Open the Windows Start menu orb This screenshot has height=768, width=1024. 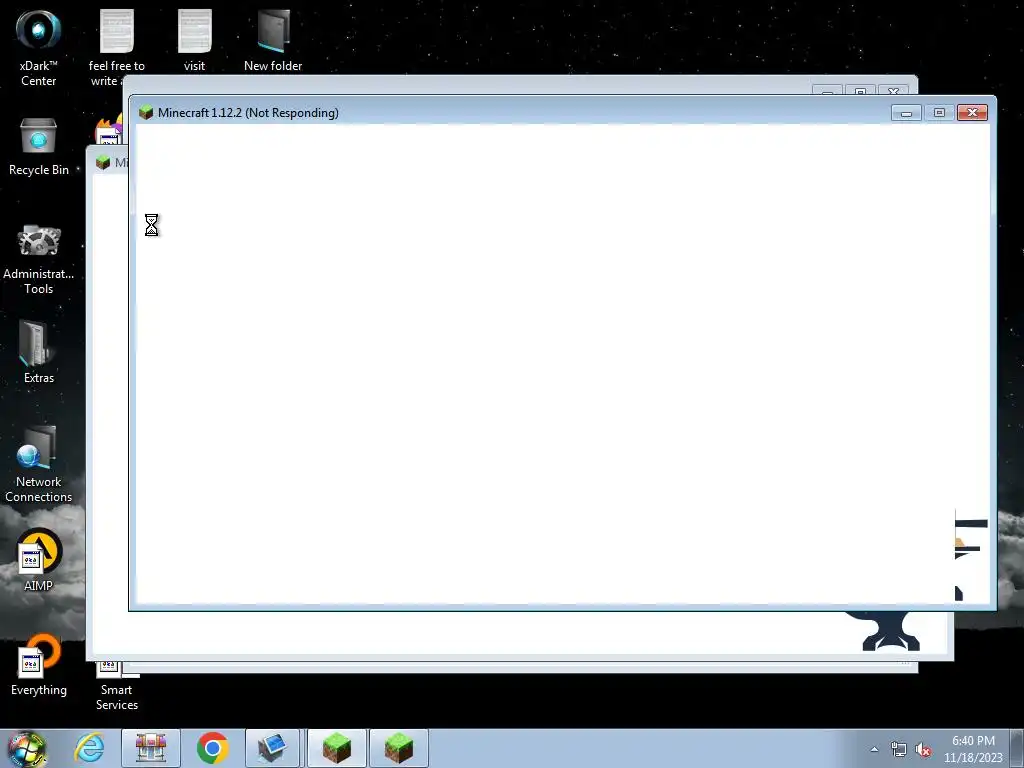[27, 749]
